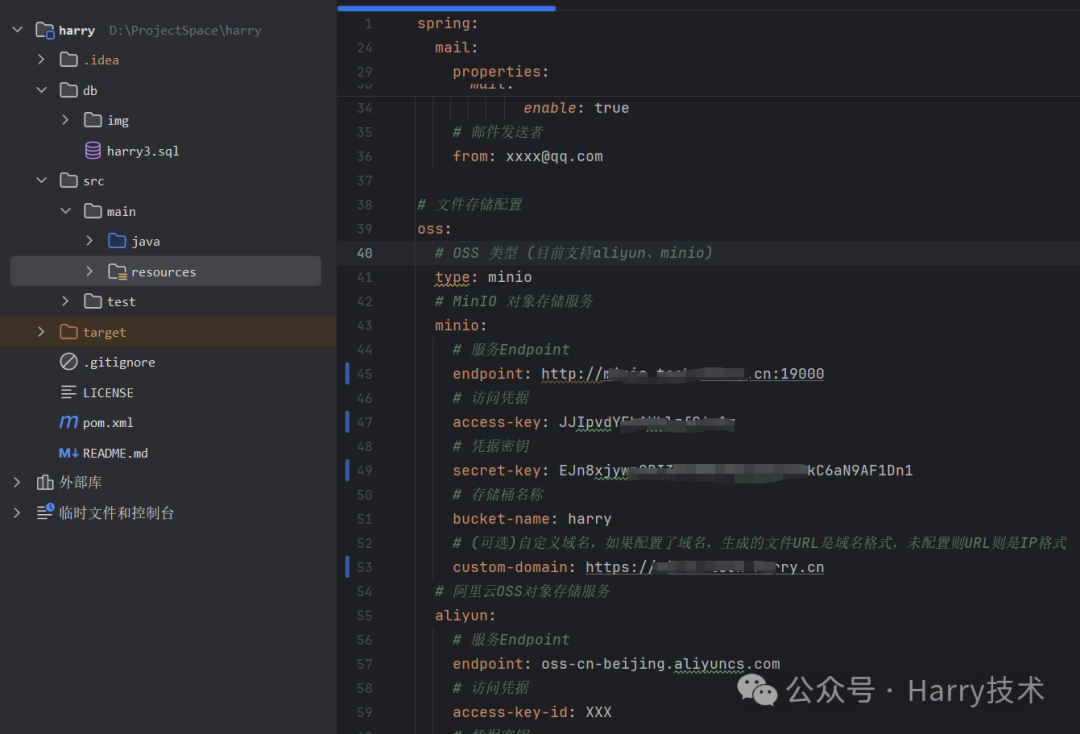Click gutter line number 40

364,253
